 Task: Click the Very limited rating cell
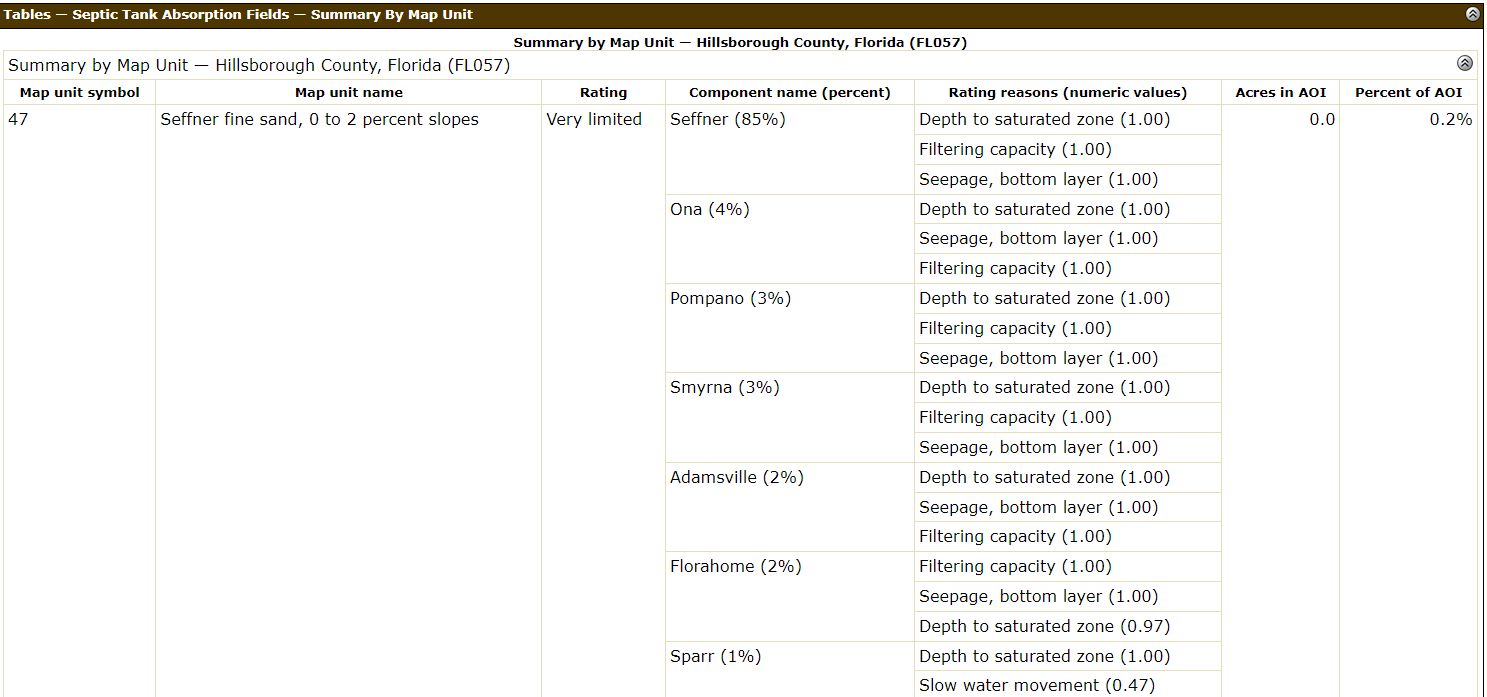(x=594, y=119)
